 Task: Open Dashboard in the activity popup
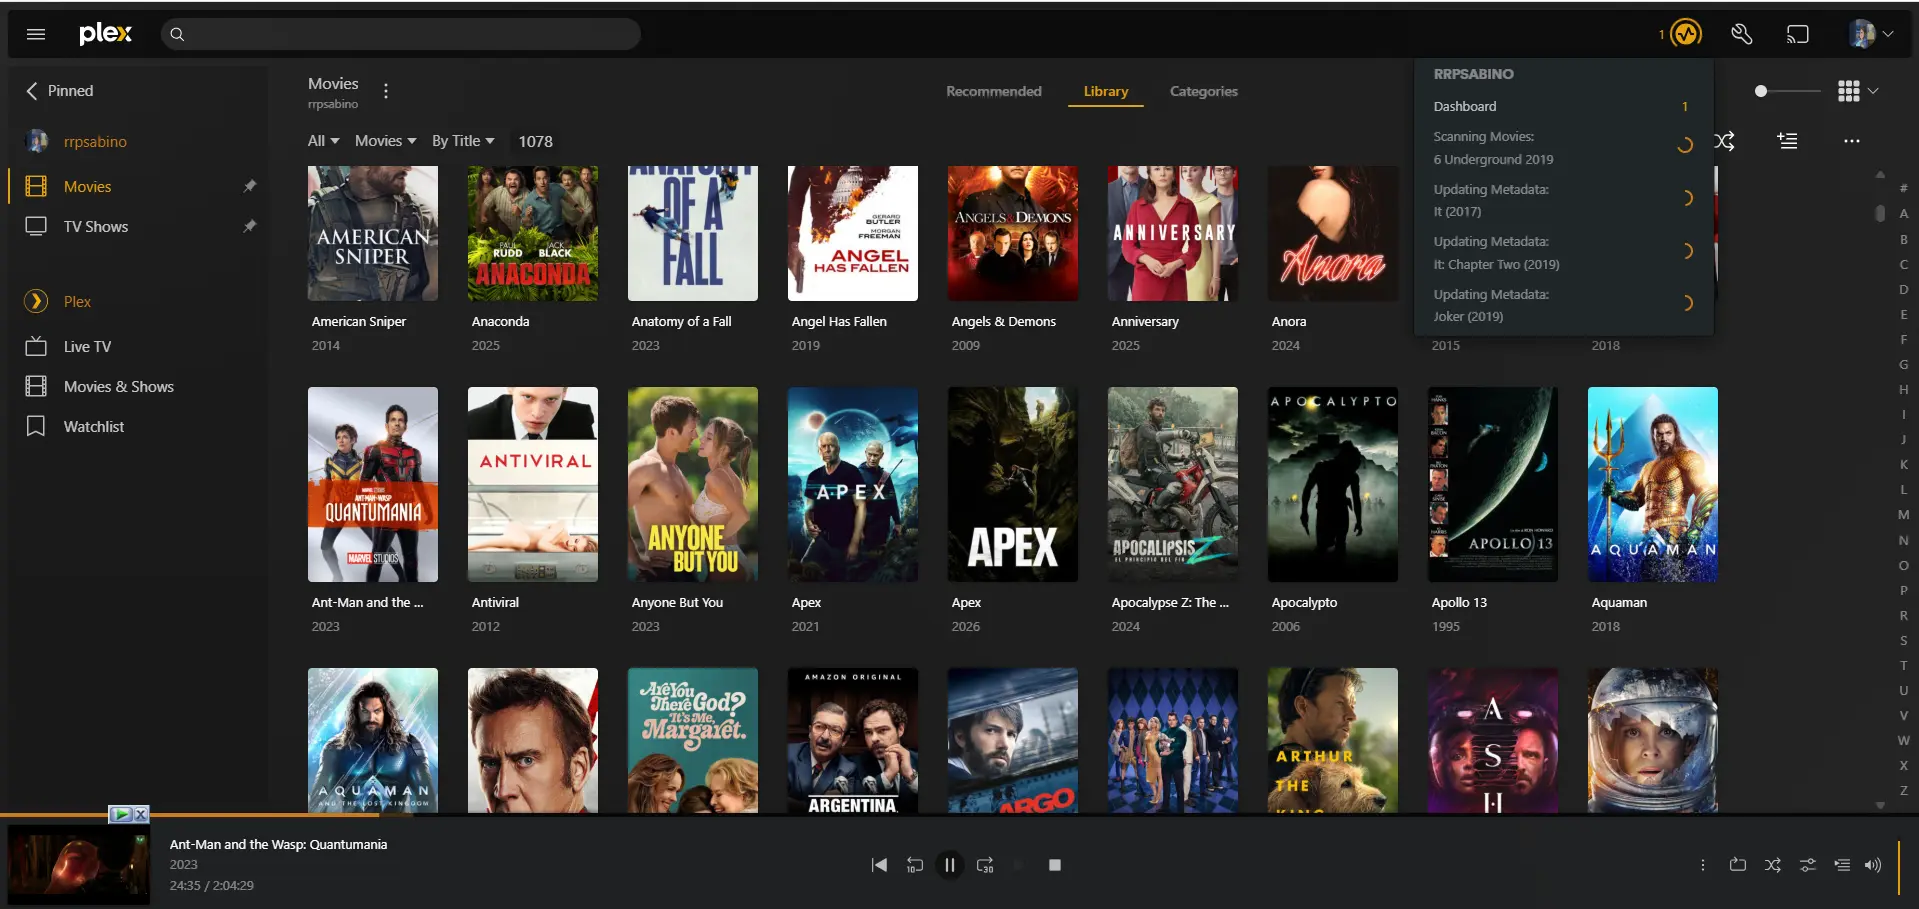tap(1563, 106)
